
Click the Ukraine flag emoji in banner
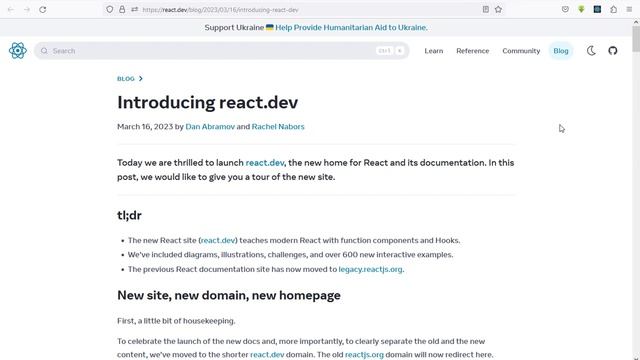[x=269, y=27]
